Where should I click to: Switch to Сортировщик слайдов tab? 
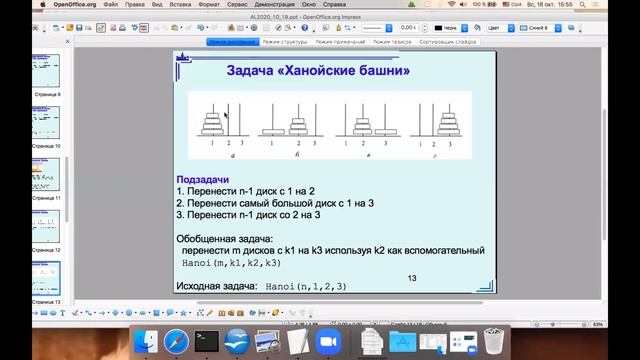click(x=448, y=42)
